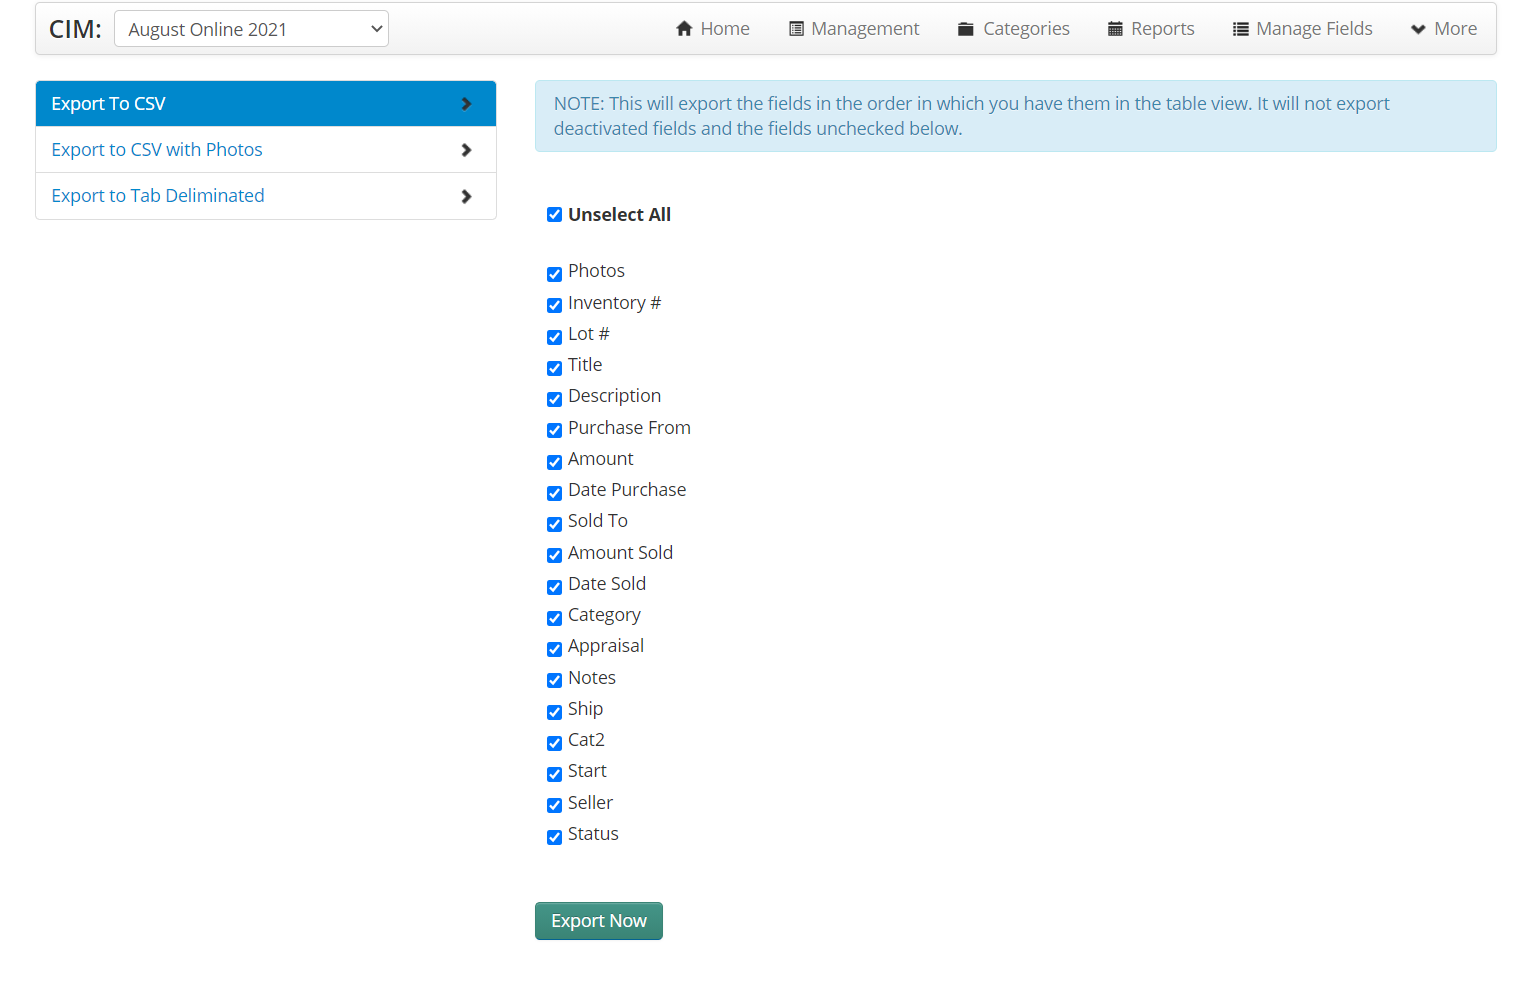Viewport: 1517px width, 988px height.
Task: Click the Management list icon
Action: coord(796,29)
